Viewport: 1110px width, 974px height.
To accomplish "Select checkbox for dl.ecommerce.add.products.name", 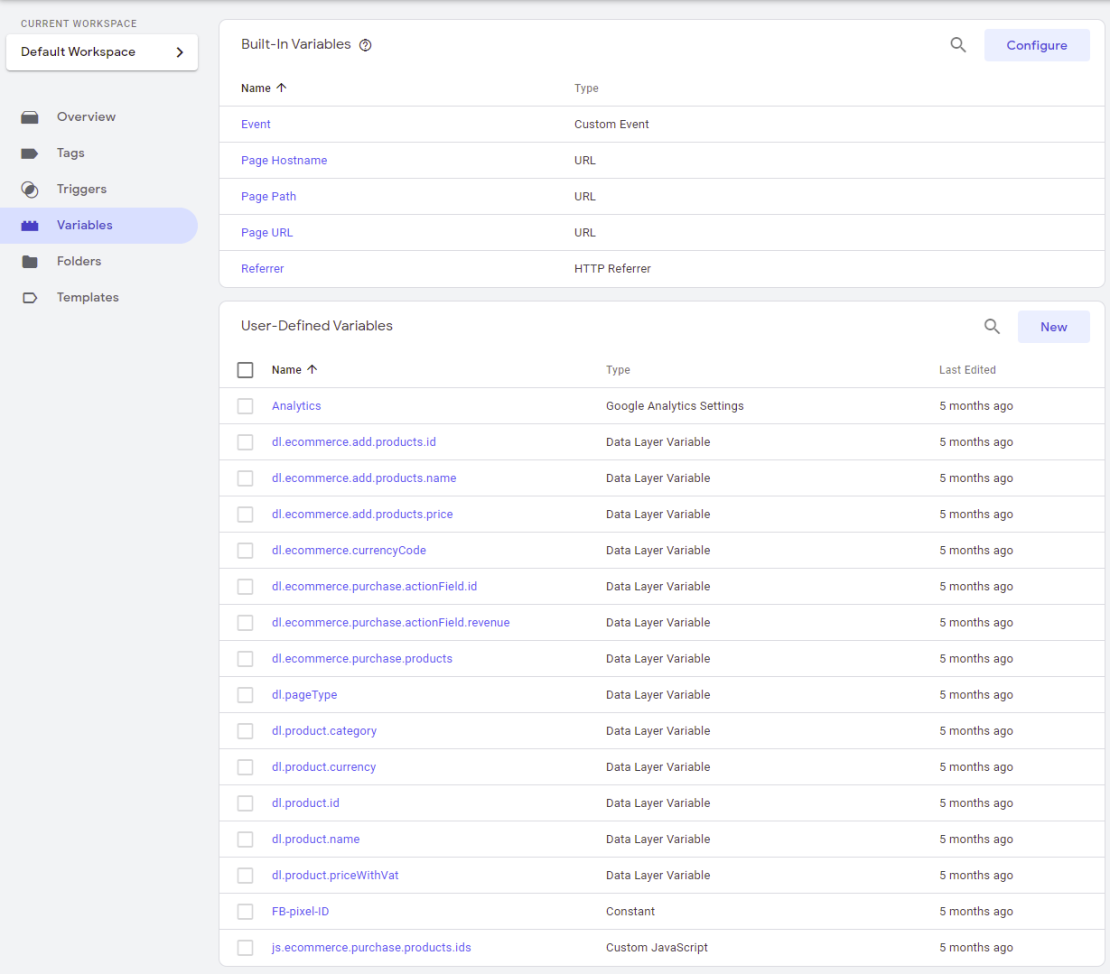I will click(x=246, y=479).
